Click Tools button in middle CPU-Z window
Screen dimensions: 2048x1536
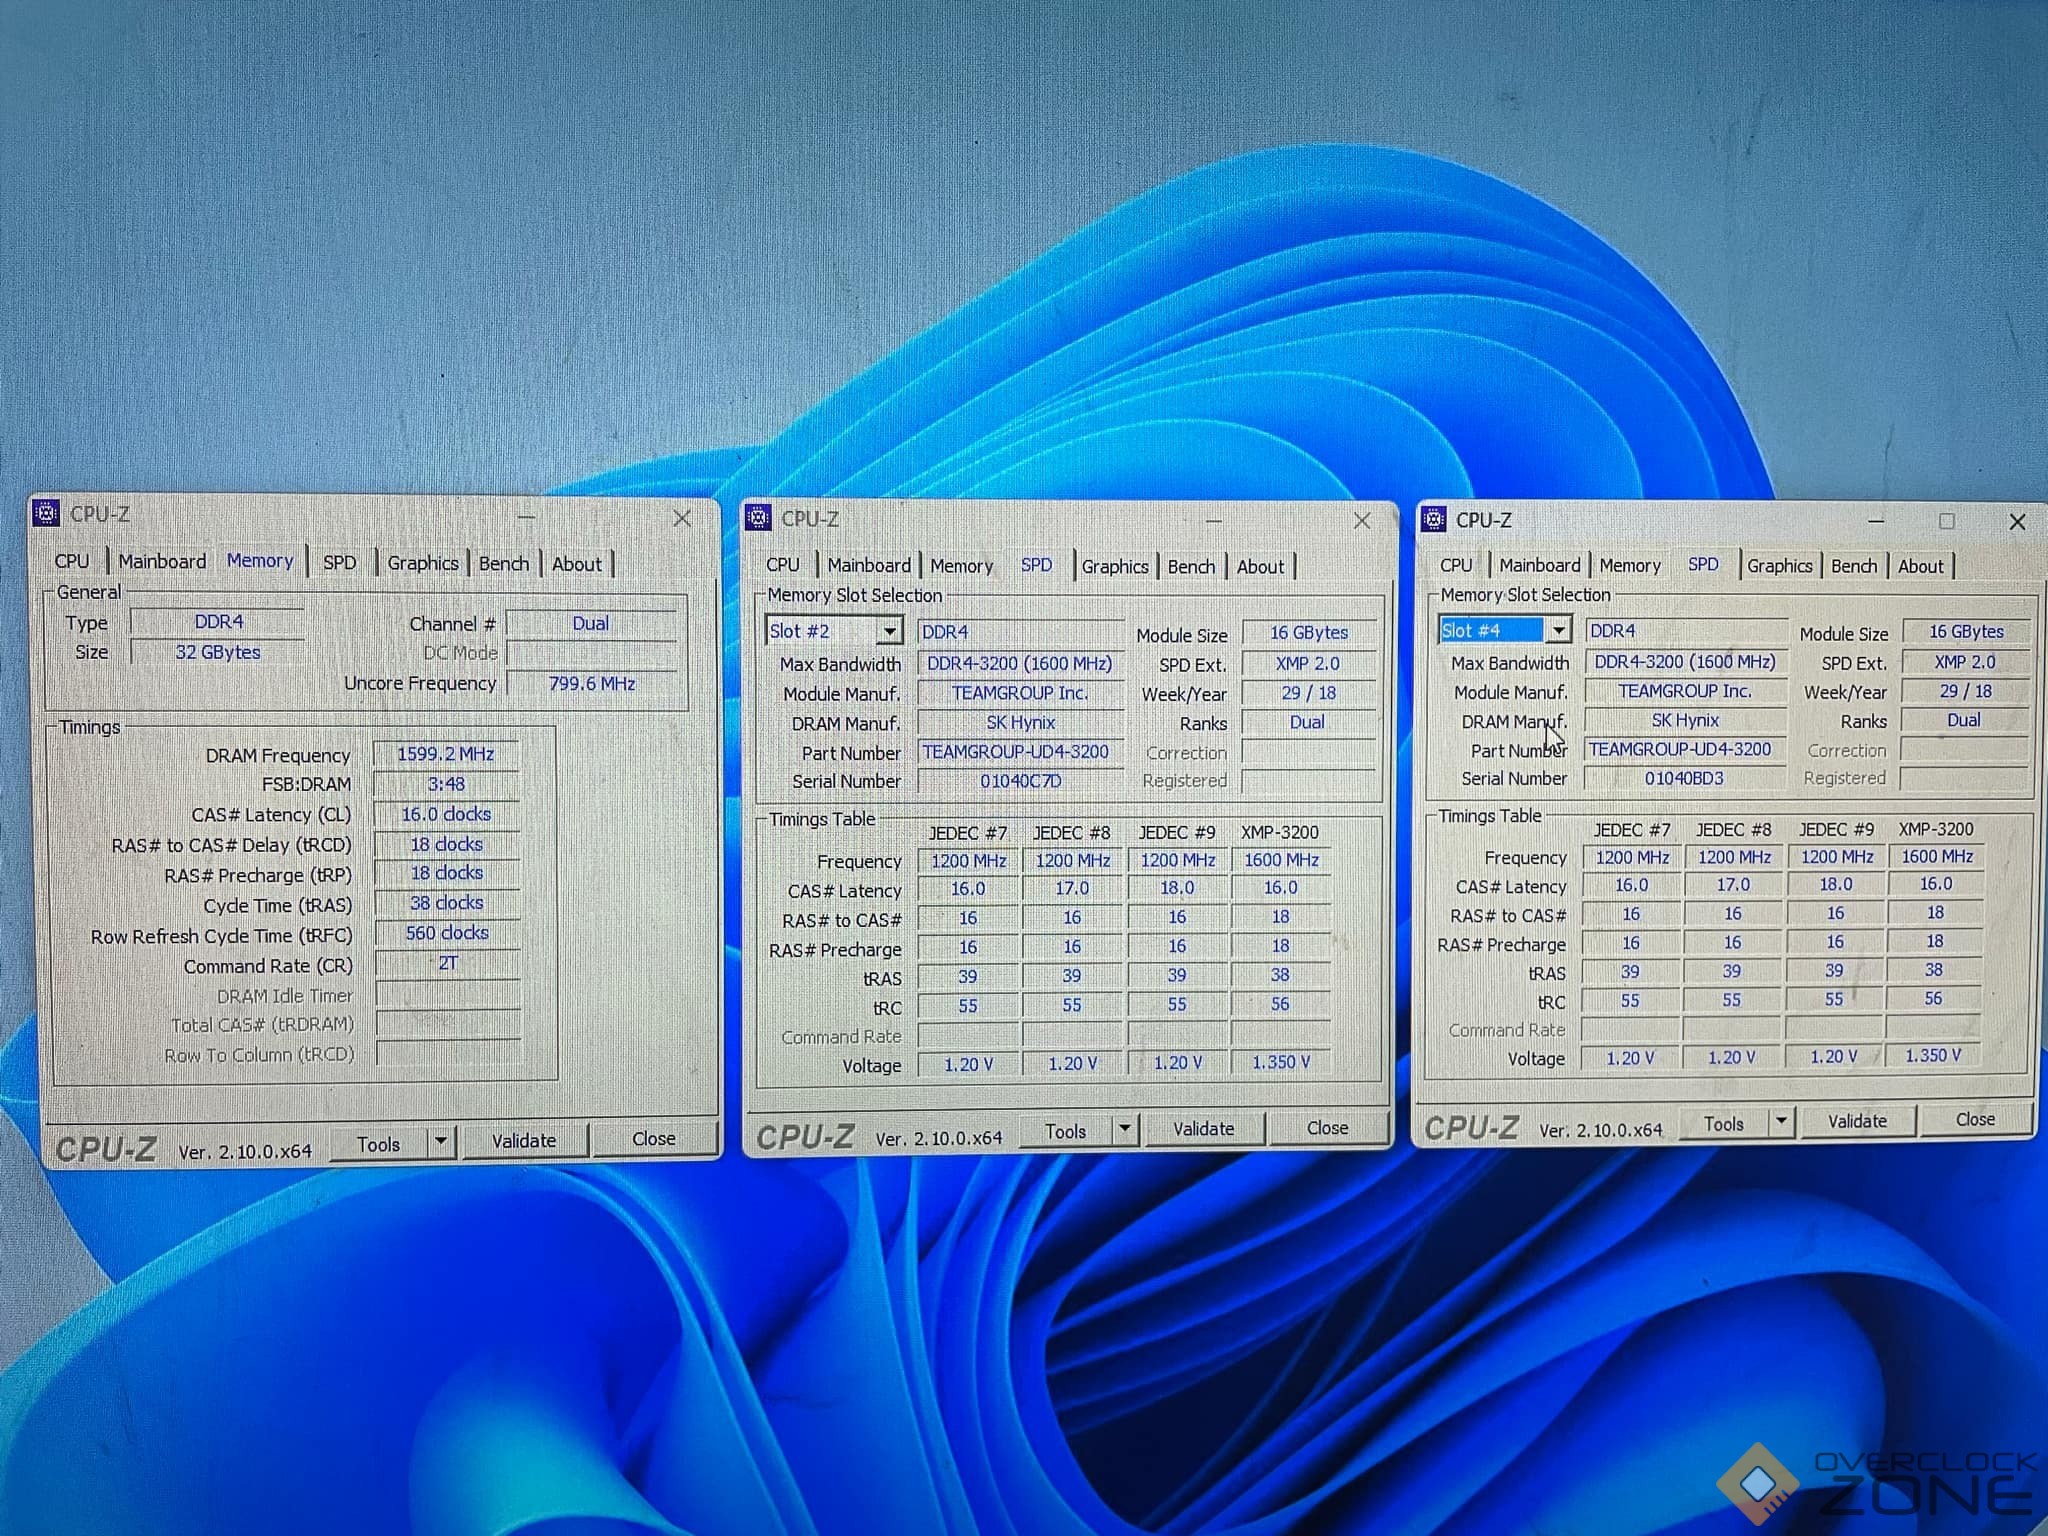click(x=1065, y=1131)
